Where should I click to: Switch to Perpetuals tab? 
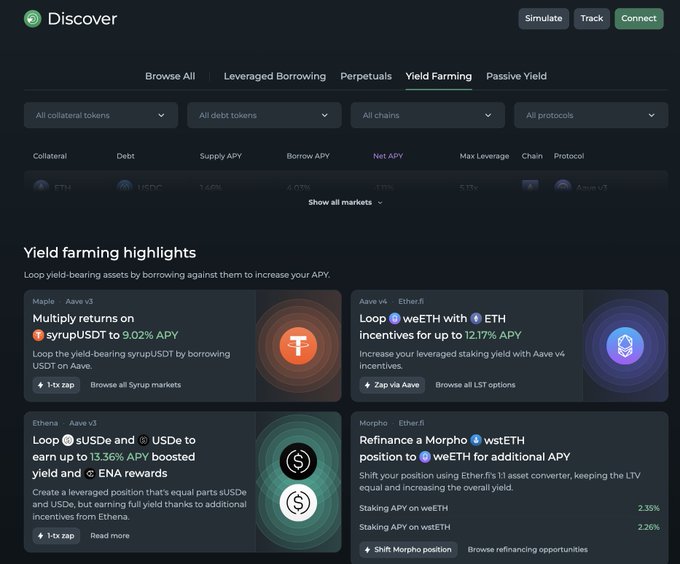[x=366, y=76]
